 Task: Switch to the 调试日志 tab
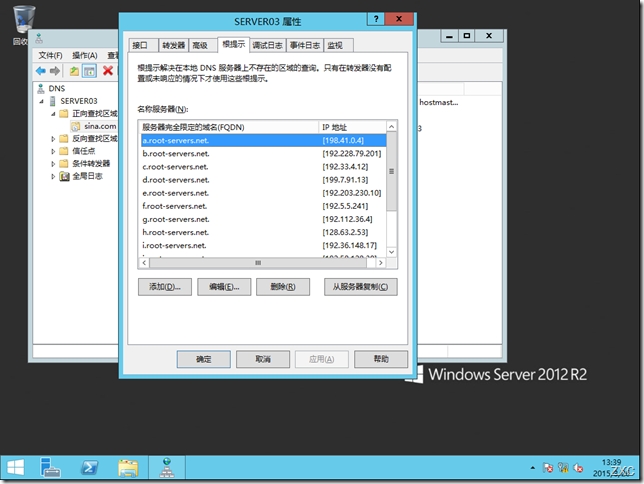(267, 45)
